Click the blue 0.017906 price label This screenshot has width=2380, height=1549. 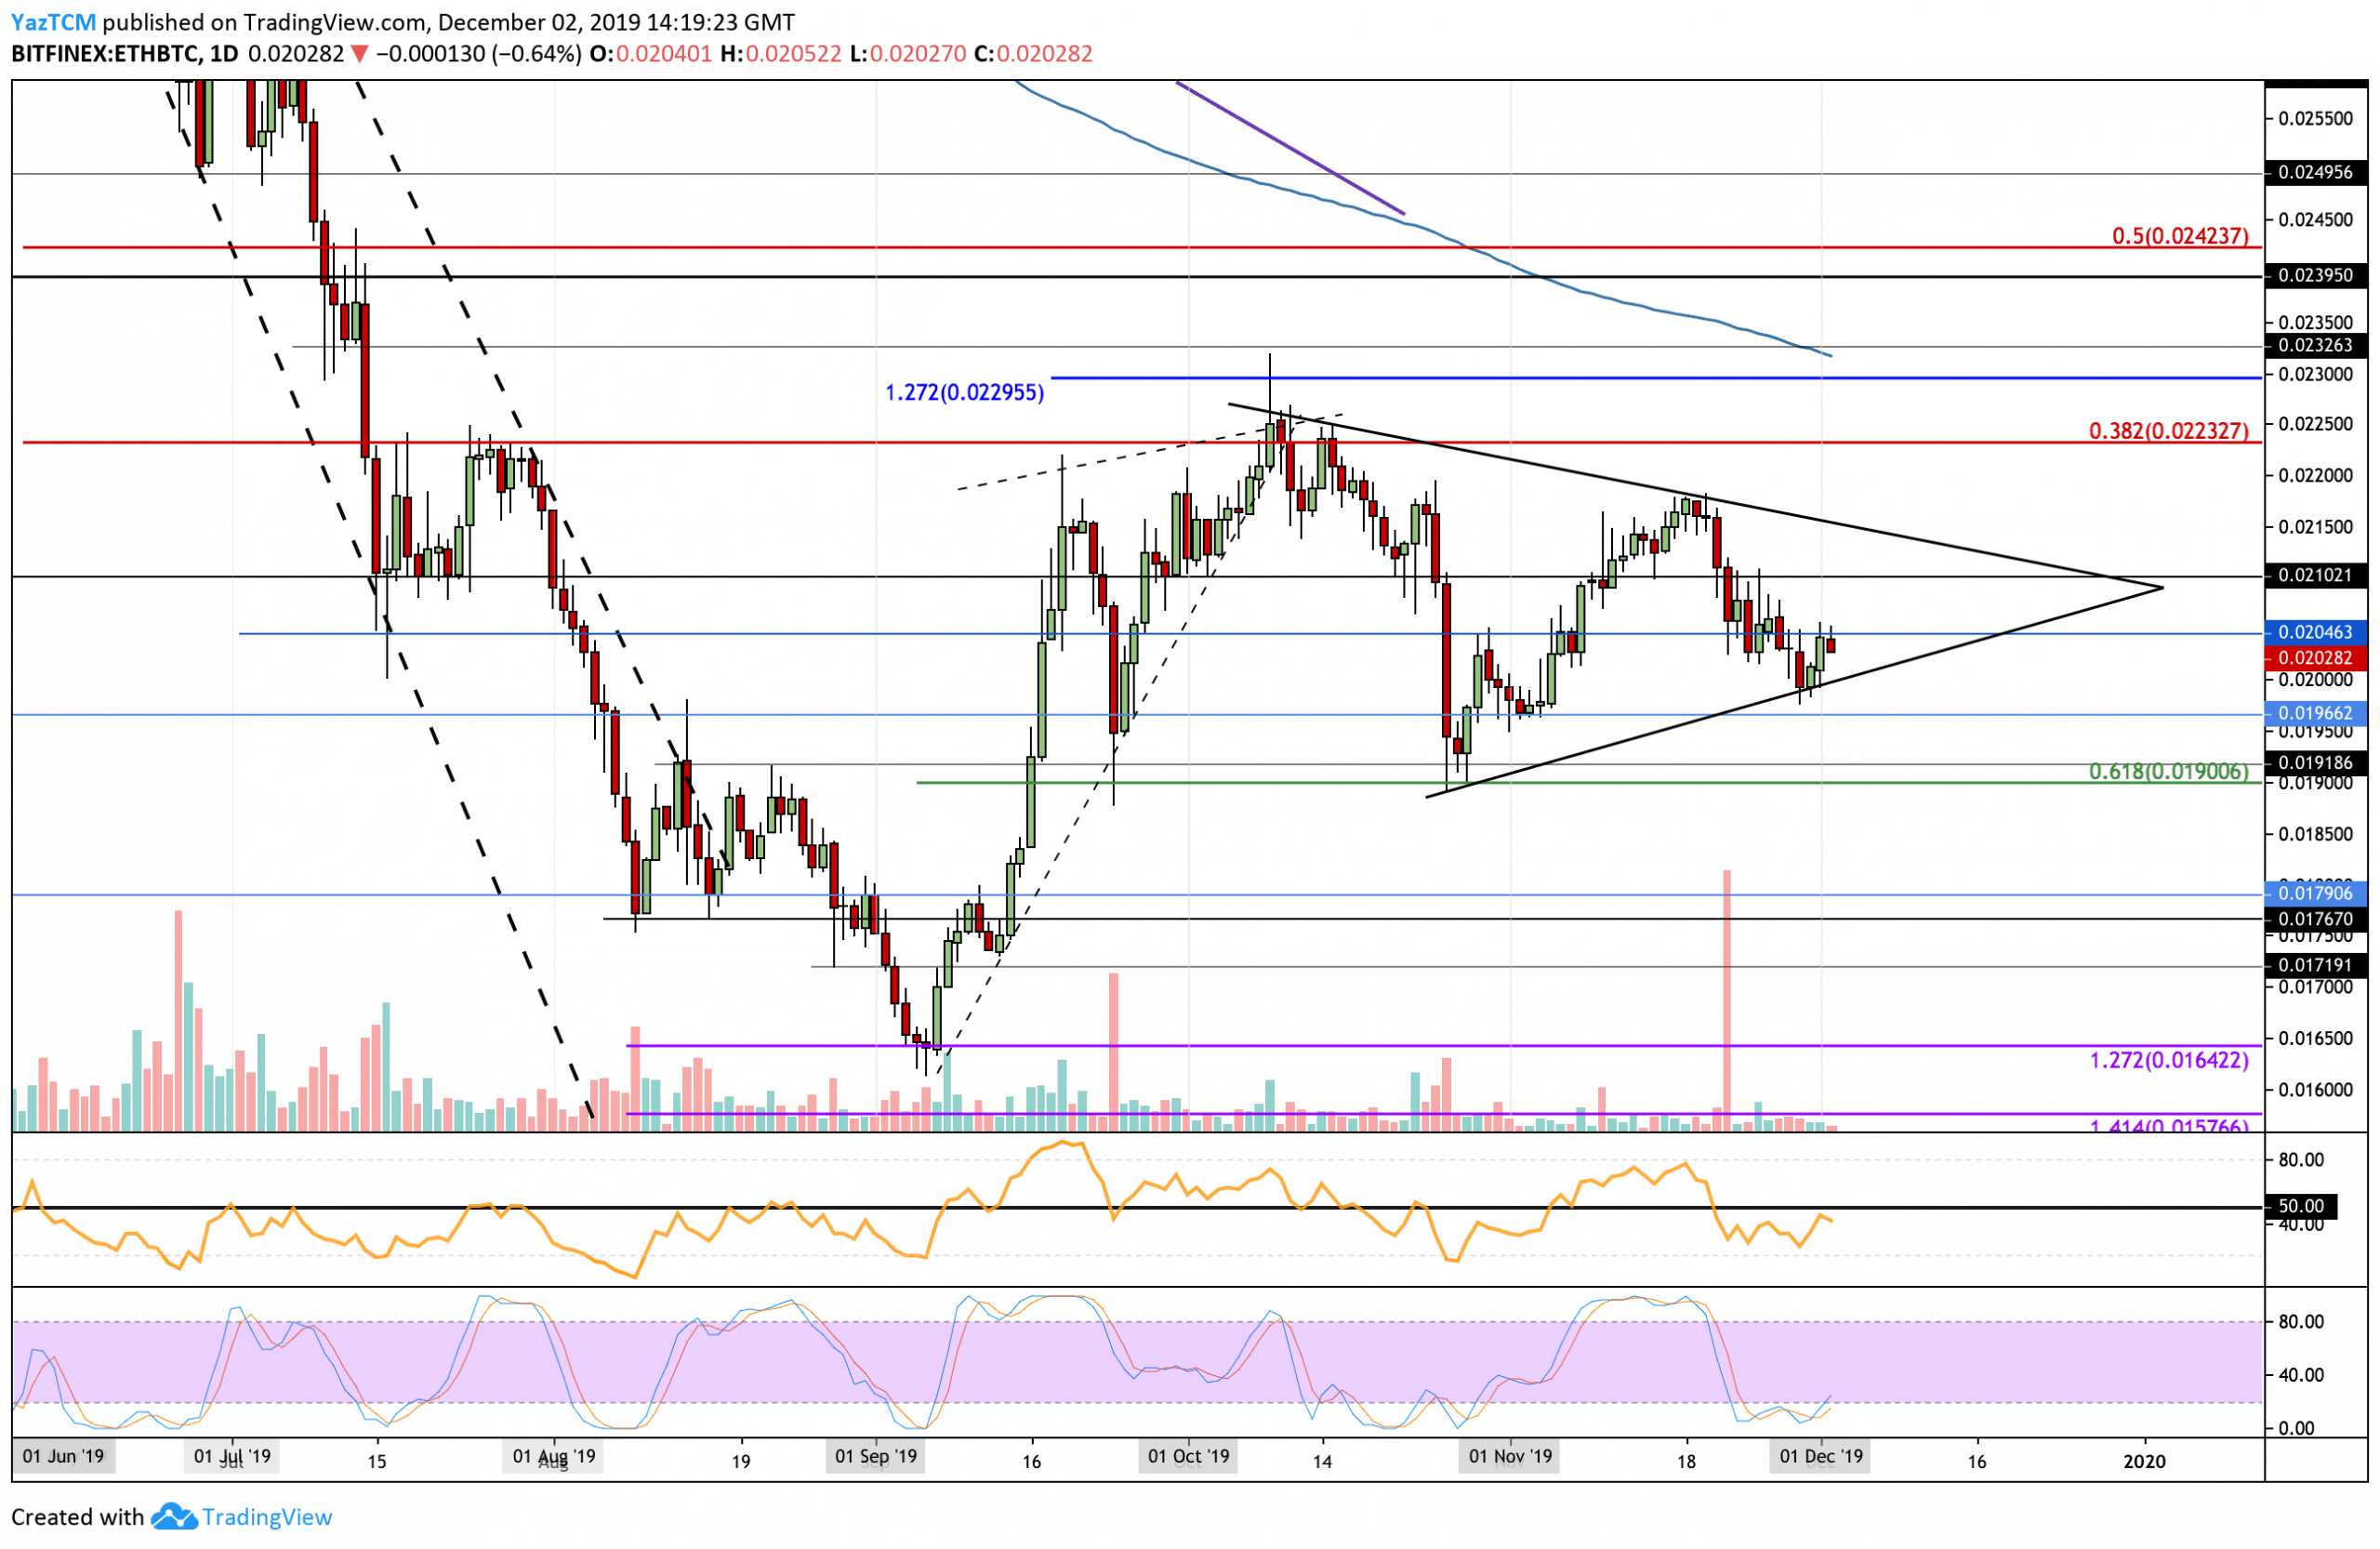coord(2316,893)
